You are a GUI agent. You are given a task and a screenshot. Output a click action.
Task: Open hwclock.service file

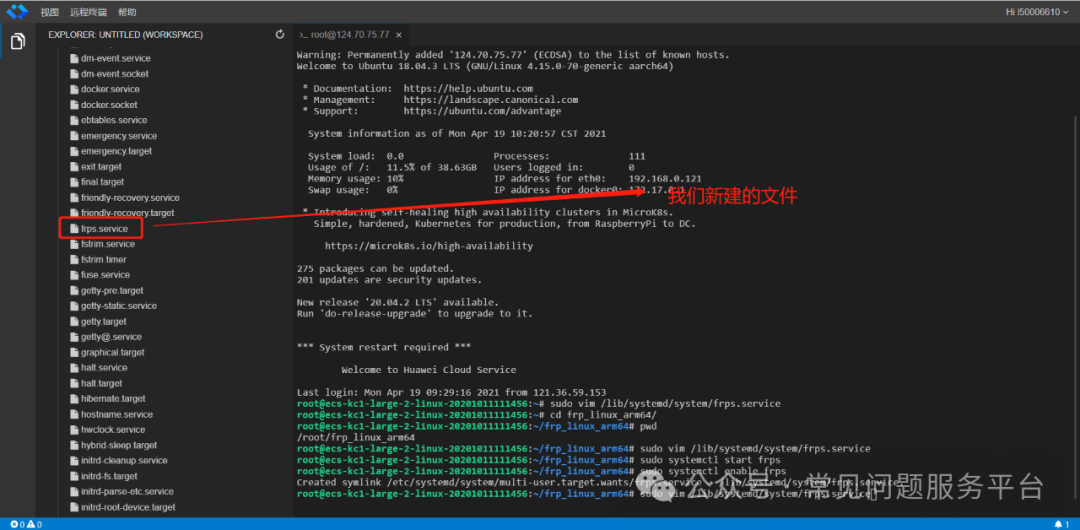(113, 429)
